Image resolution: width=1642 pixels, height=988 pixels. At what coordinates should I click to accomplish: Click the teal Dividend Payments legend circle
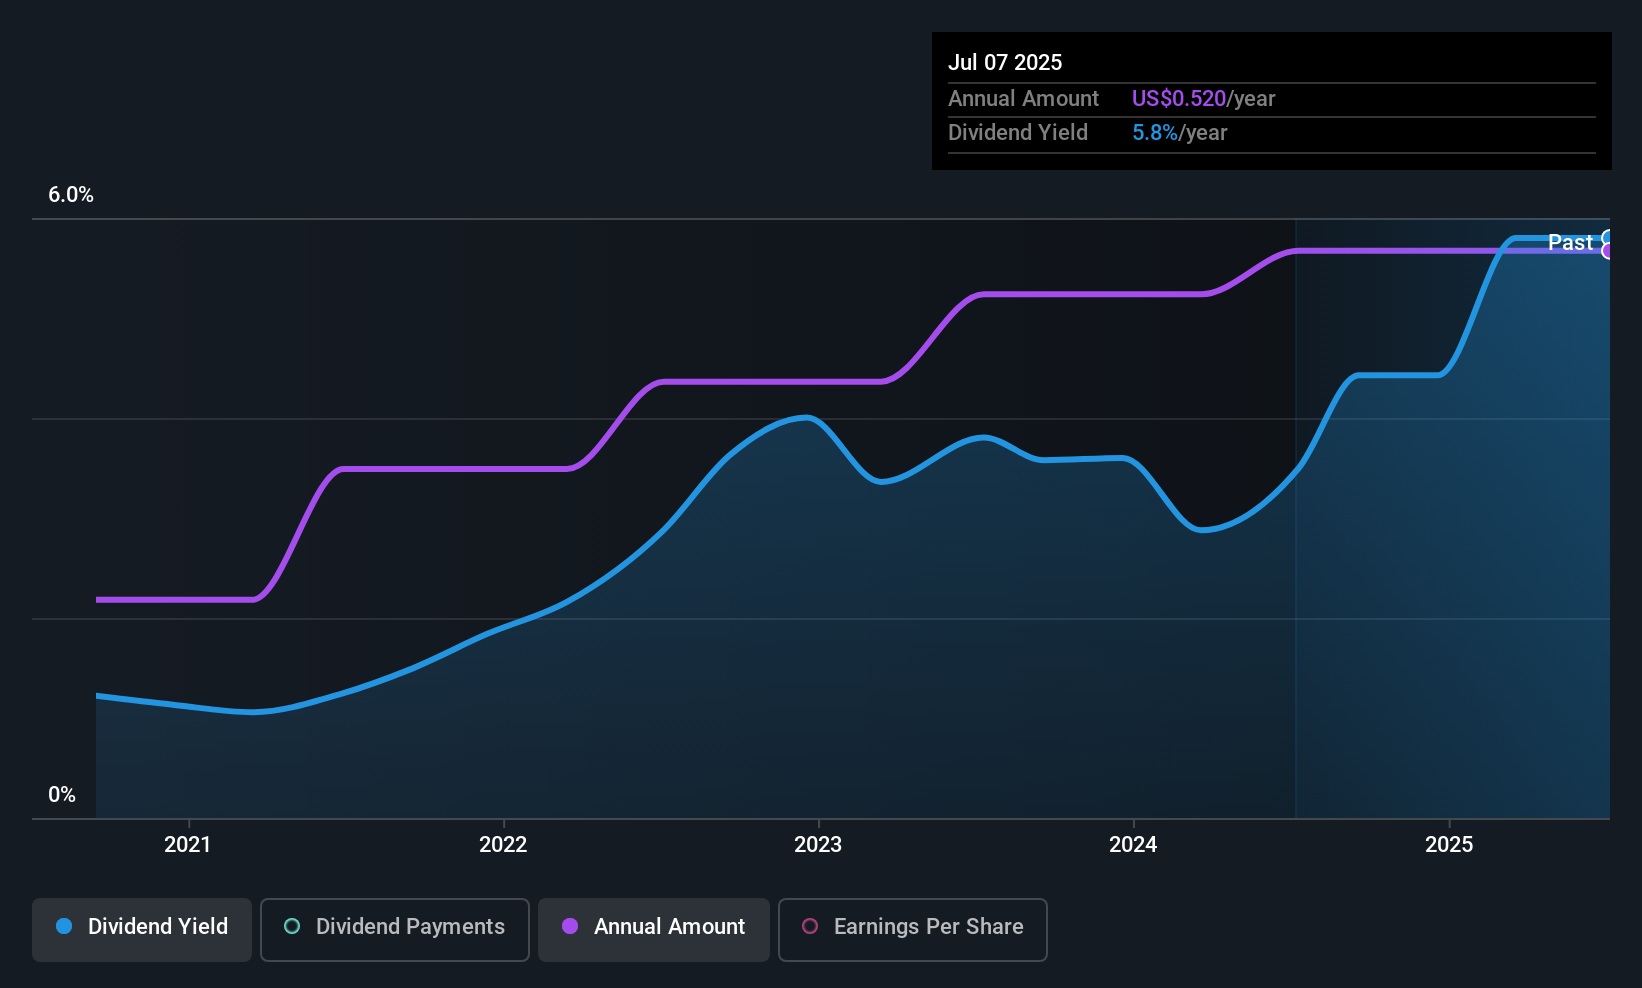[x=292, y=926]
